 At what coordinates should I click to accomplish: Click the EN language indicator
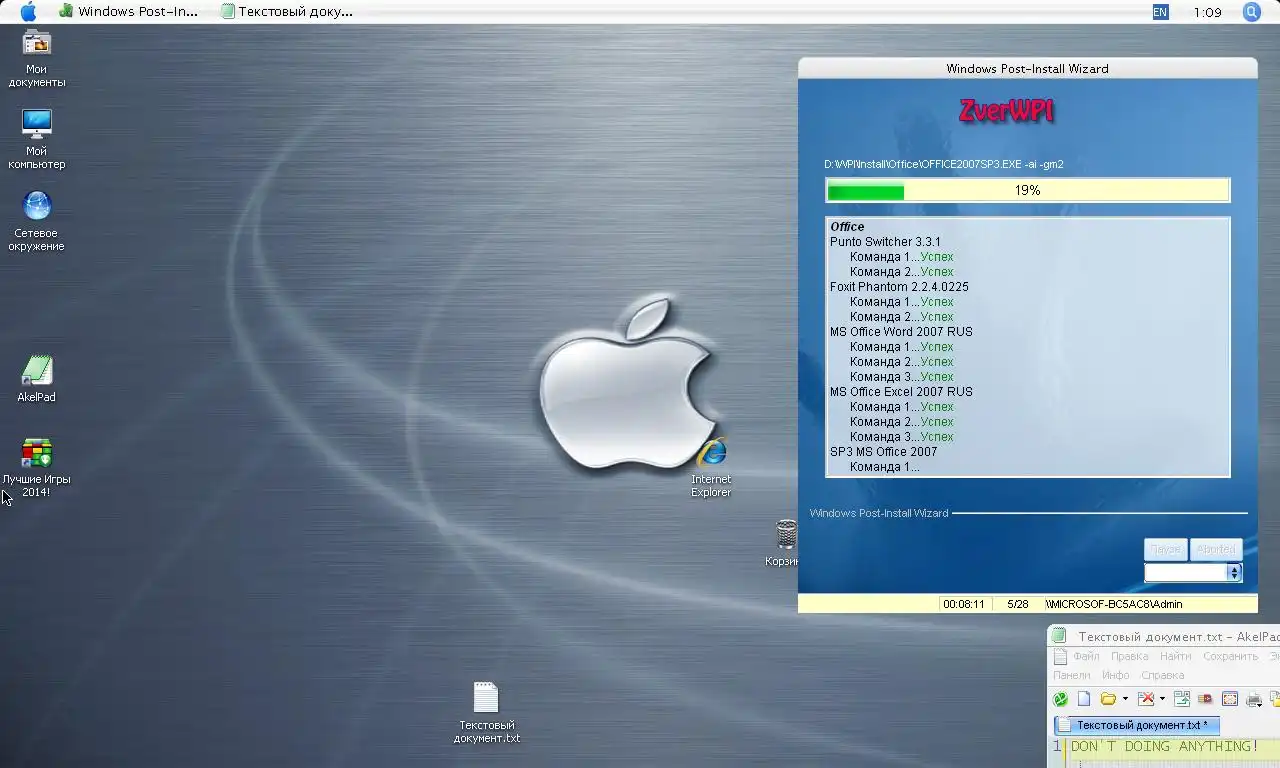click(x=1160, y=12)
